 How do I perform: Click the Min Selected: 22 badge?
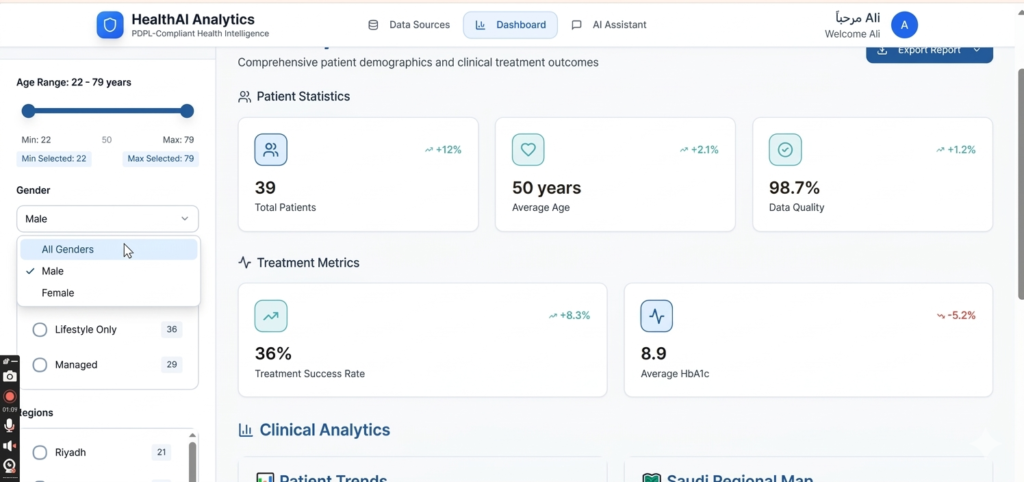(x=54, y=159)
